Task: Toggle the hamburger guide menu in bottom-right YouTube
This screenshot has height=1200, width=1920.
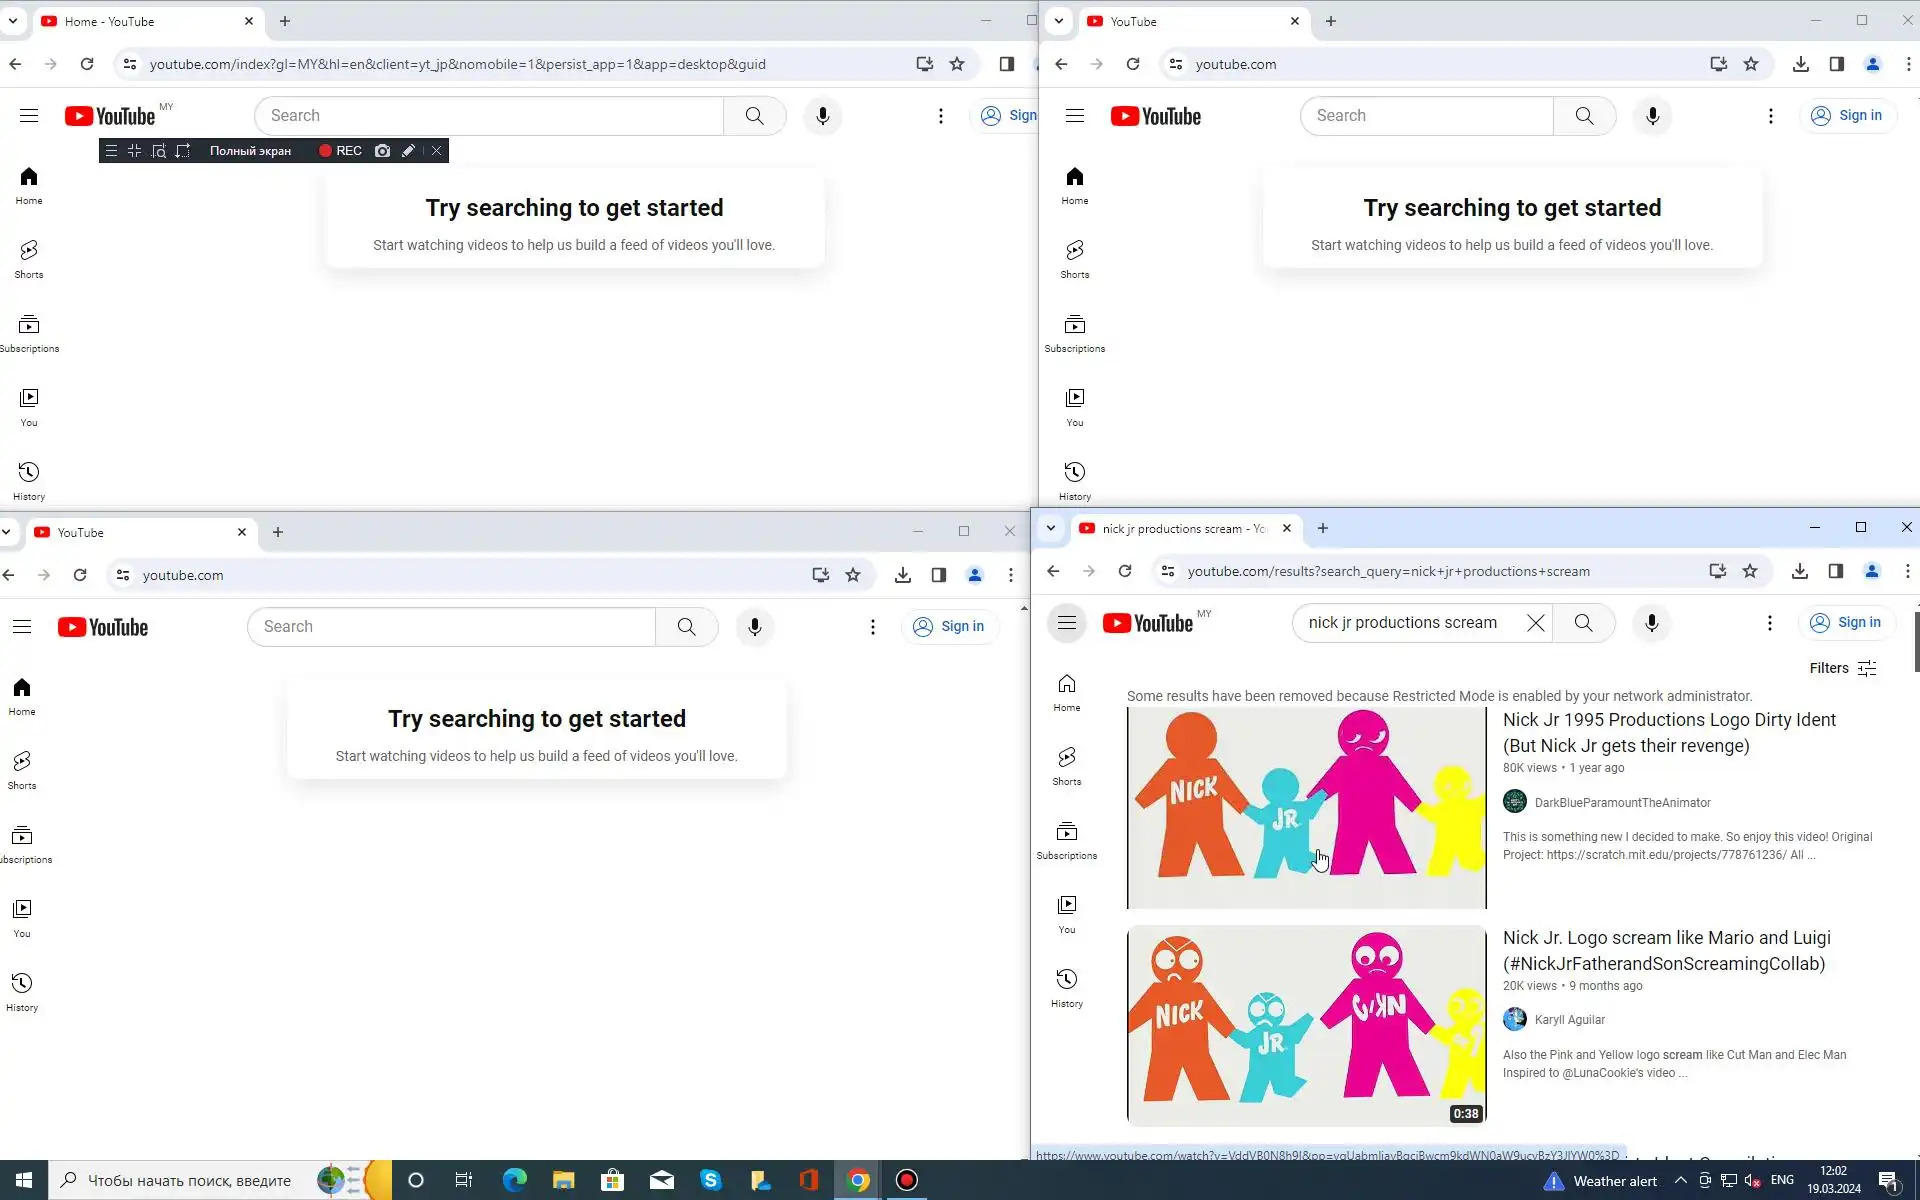Action: tap(1066, 623)
